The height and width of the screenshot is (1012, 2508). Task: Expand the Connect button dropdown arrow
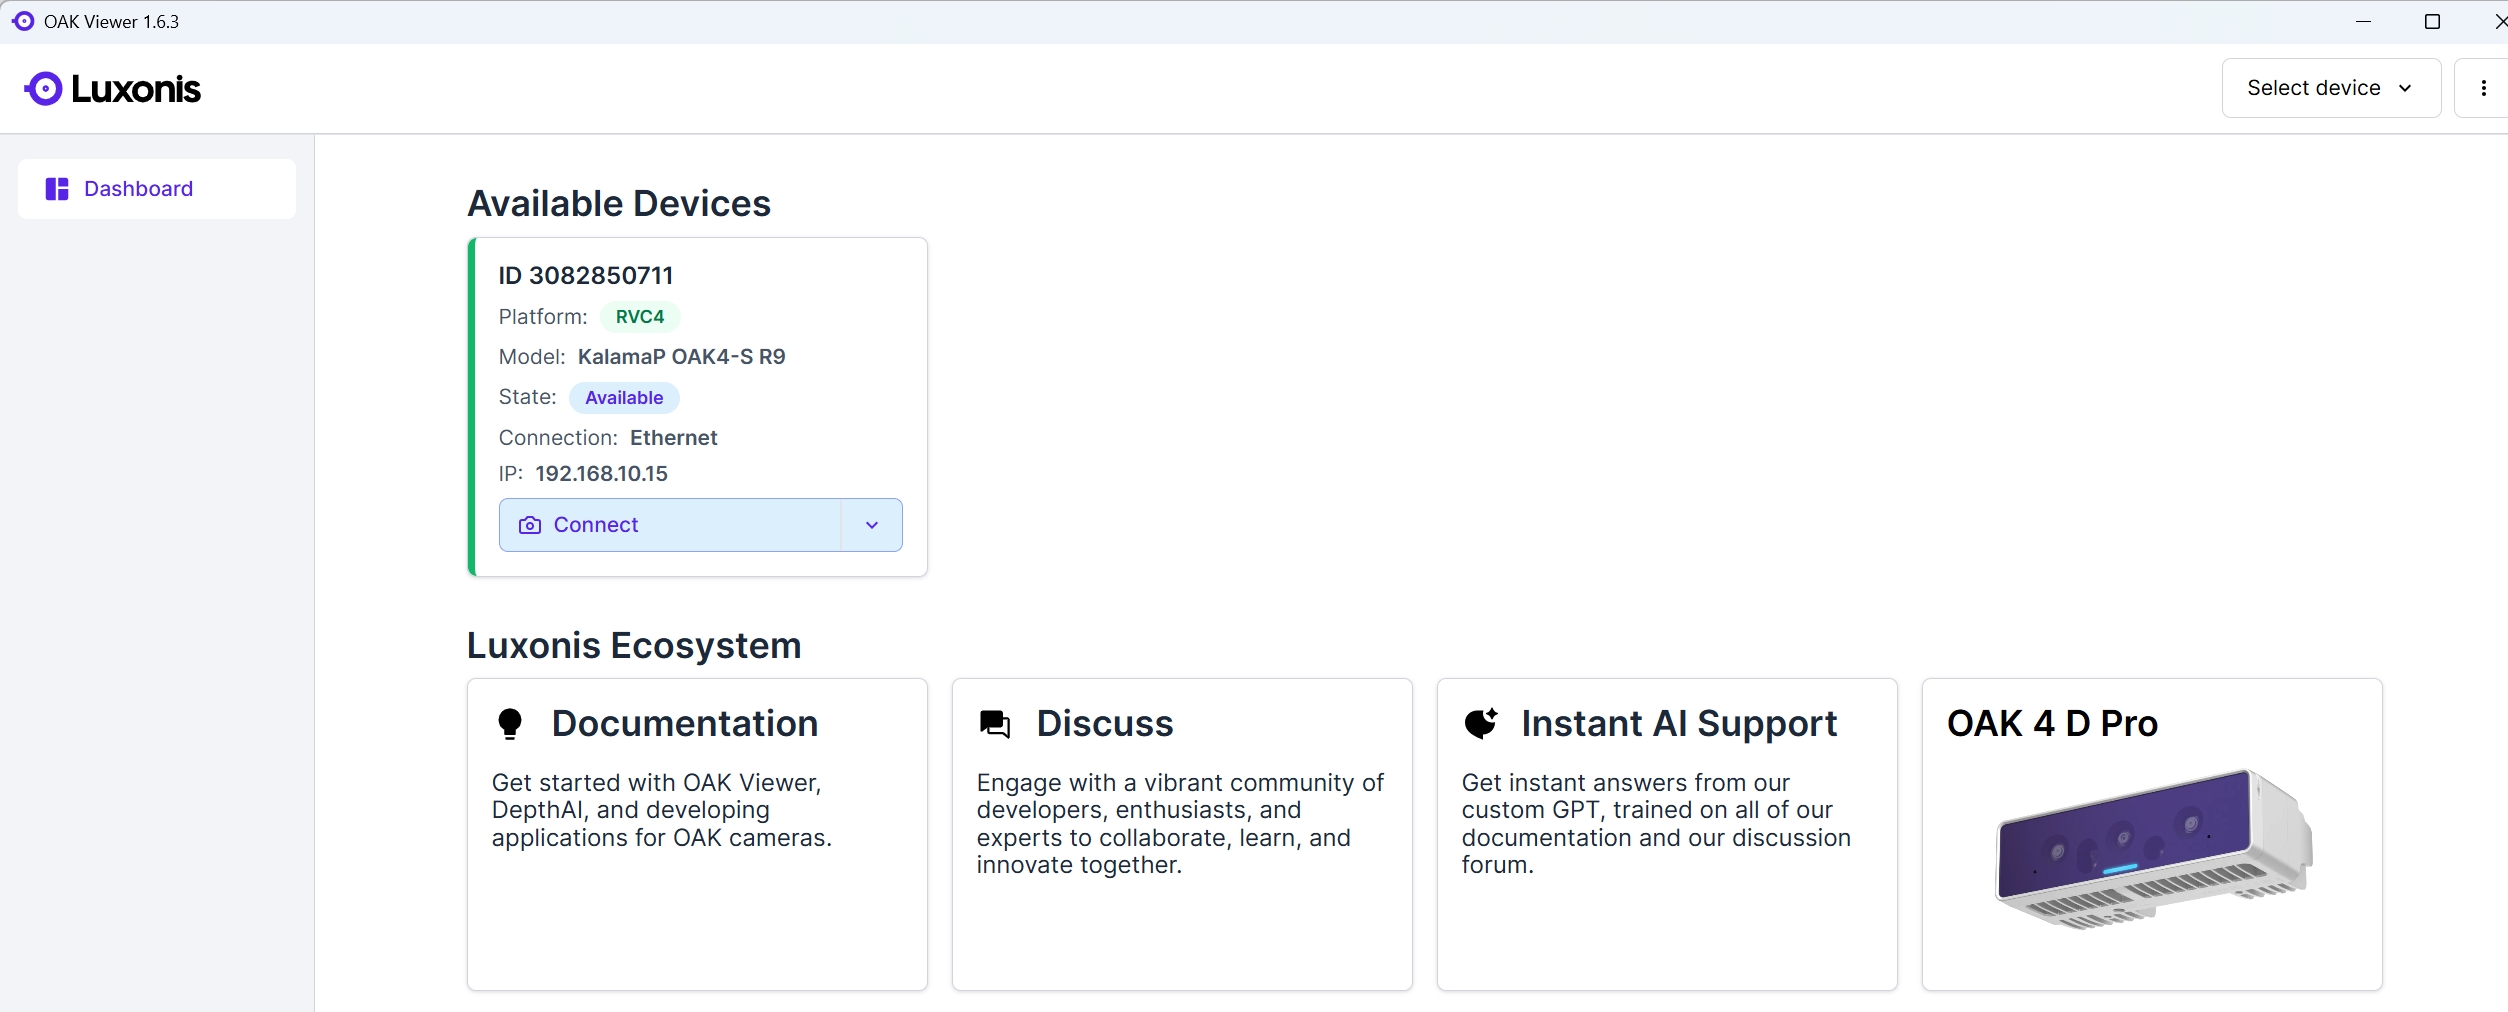871,525
